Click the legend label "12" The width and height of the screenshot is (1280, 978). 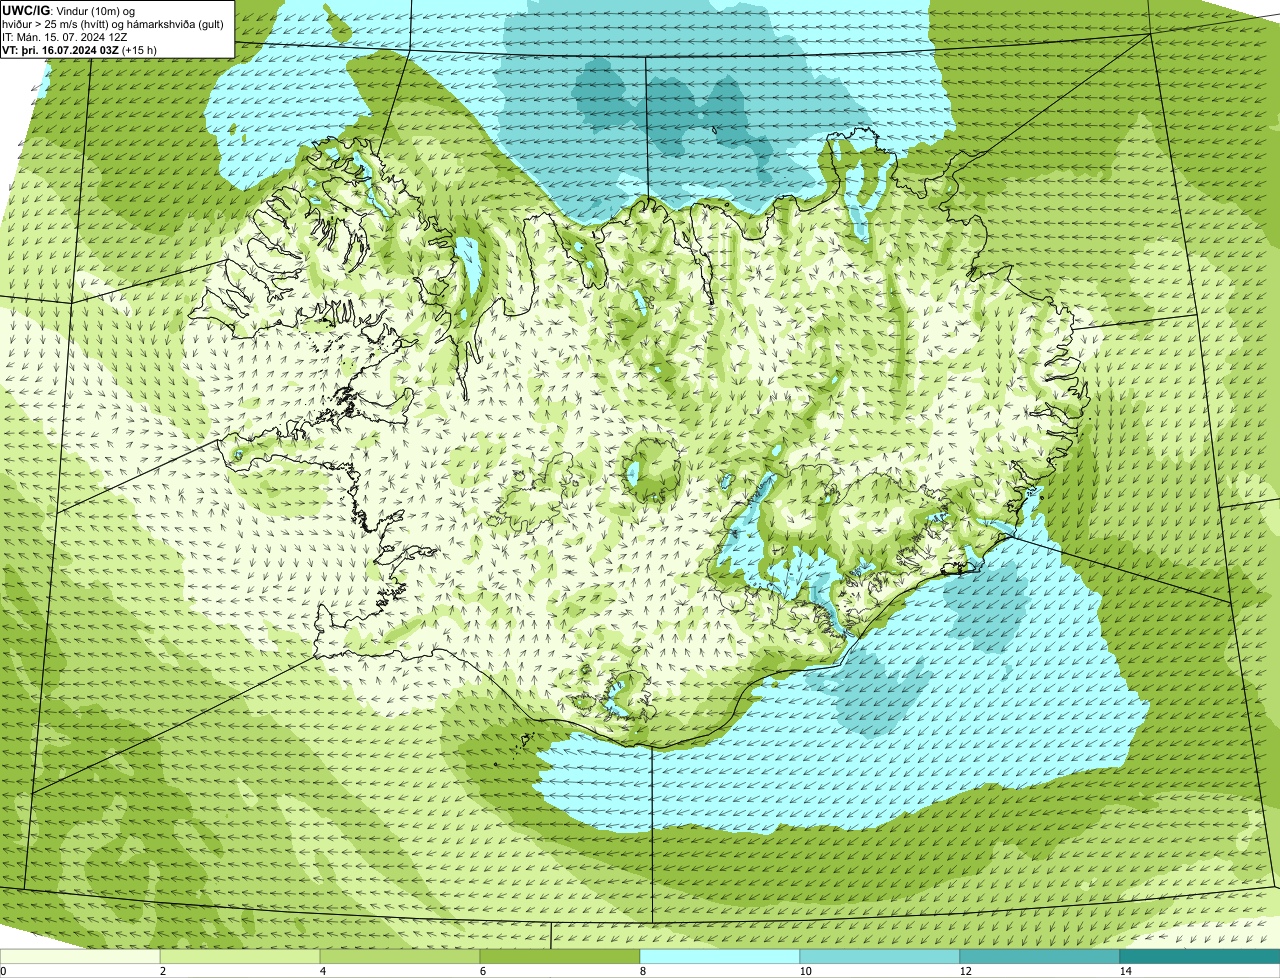pyautogui.click(x=965, y=971)
